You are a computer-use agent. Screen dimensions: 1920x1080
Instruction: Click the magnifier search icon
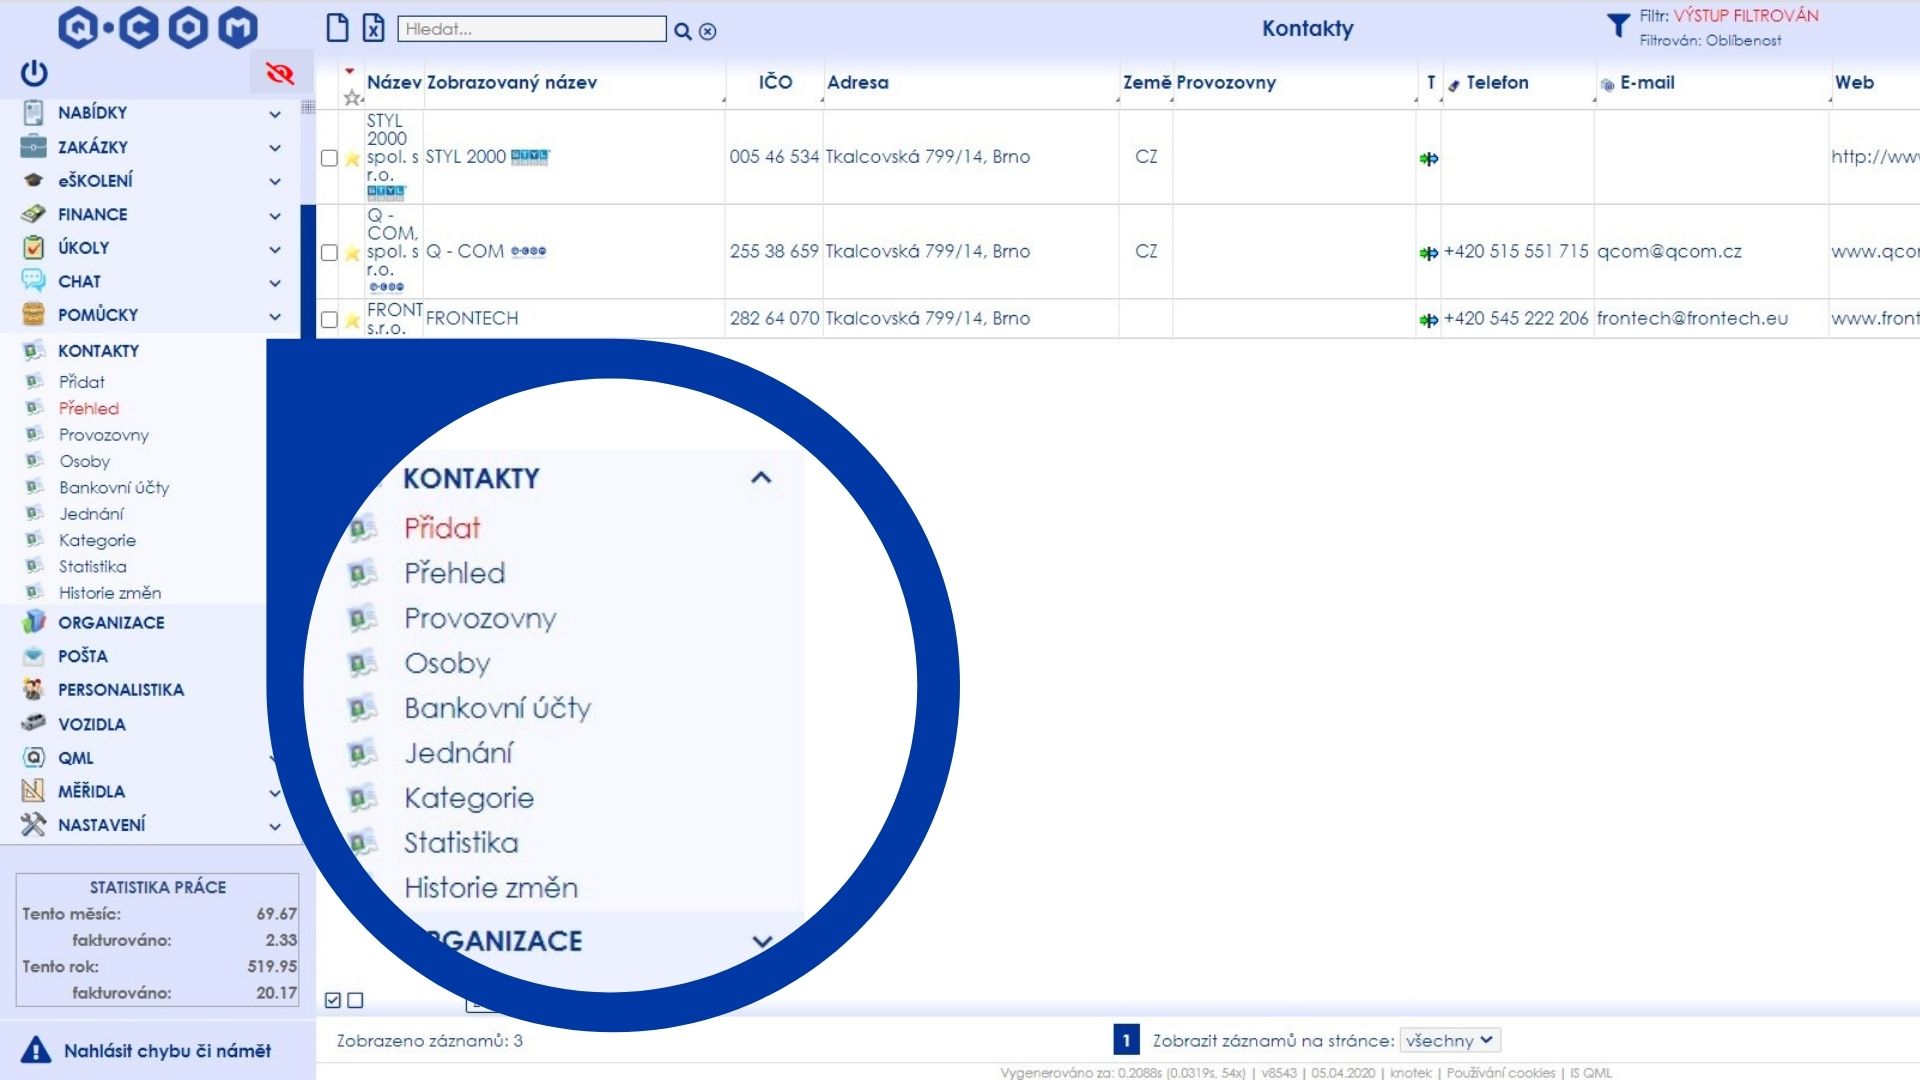coord(683,31)
